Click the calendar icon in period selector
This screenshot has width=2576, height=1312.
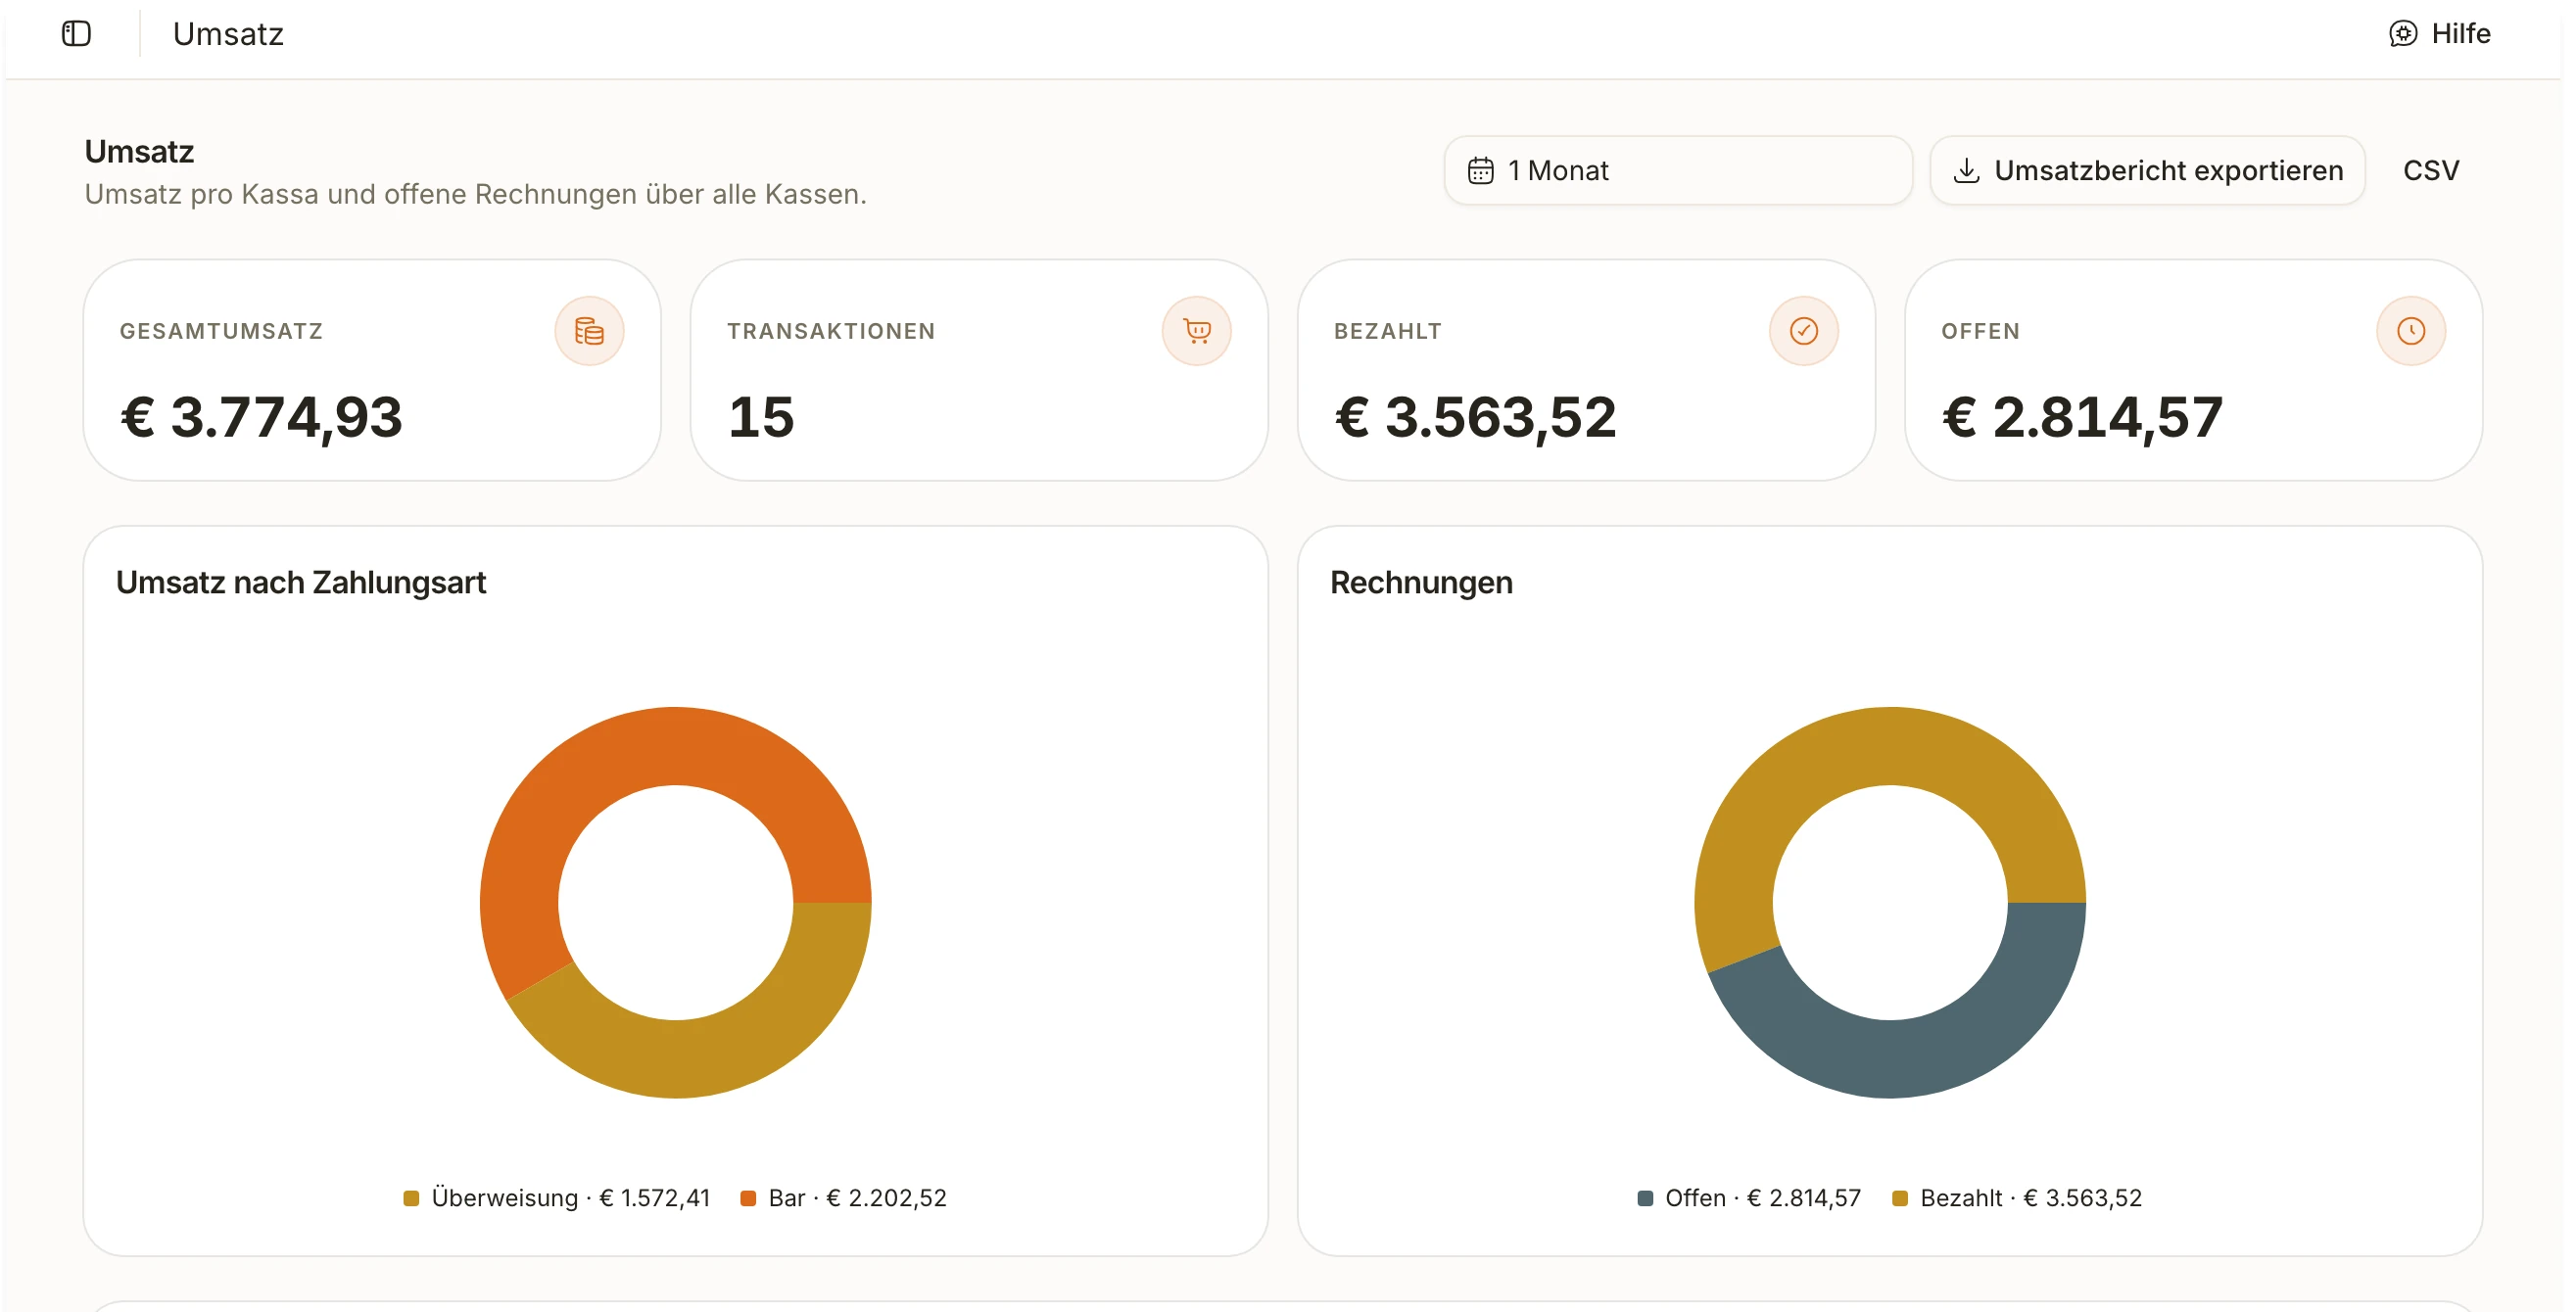click(x=1480, y=171)
